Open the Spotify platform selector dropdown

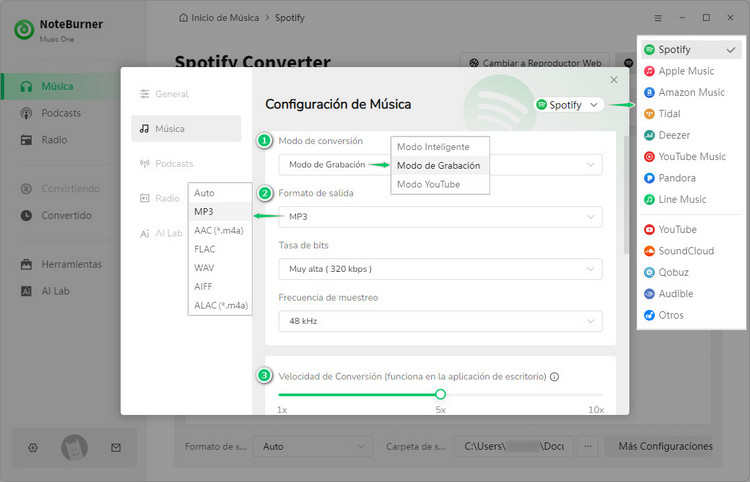click(x=569, y=105)
